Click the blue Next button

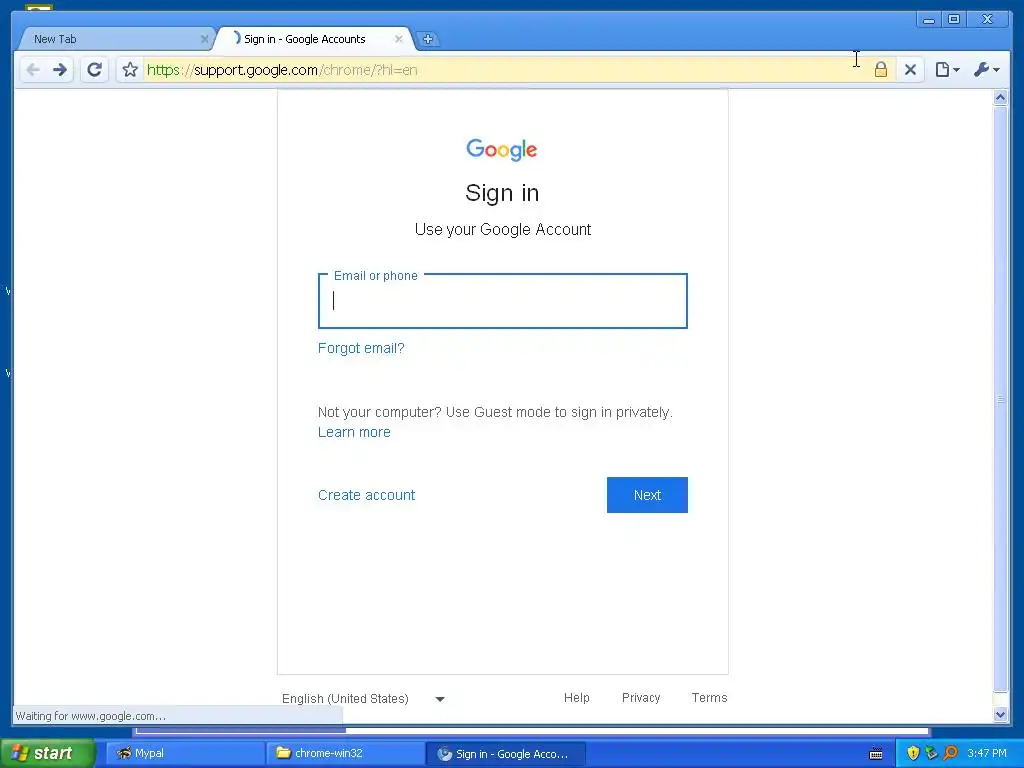(x=647, y=495)
